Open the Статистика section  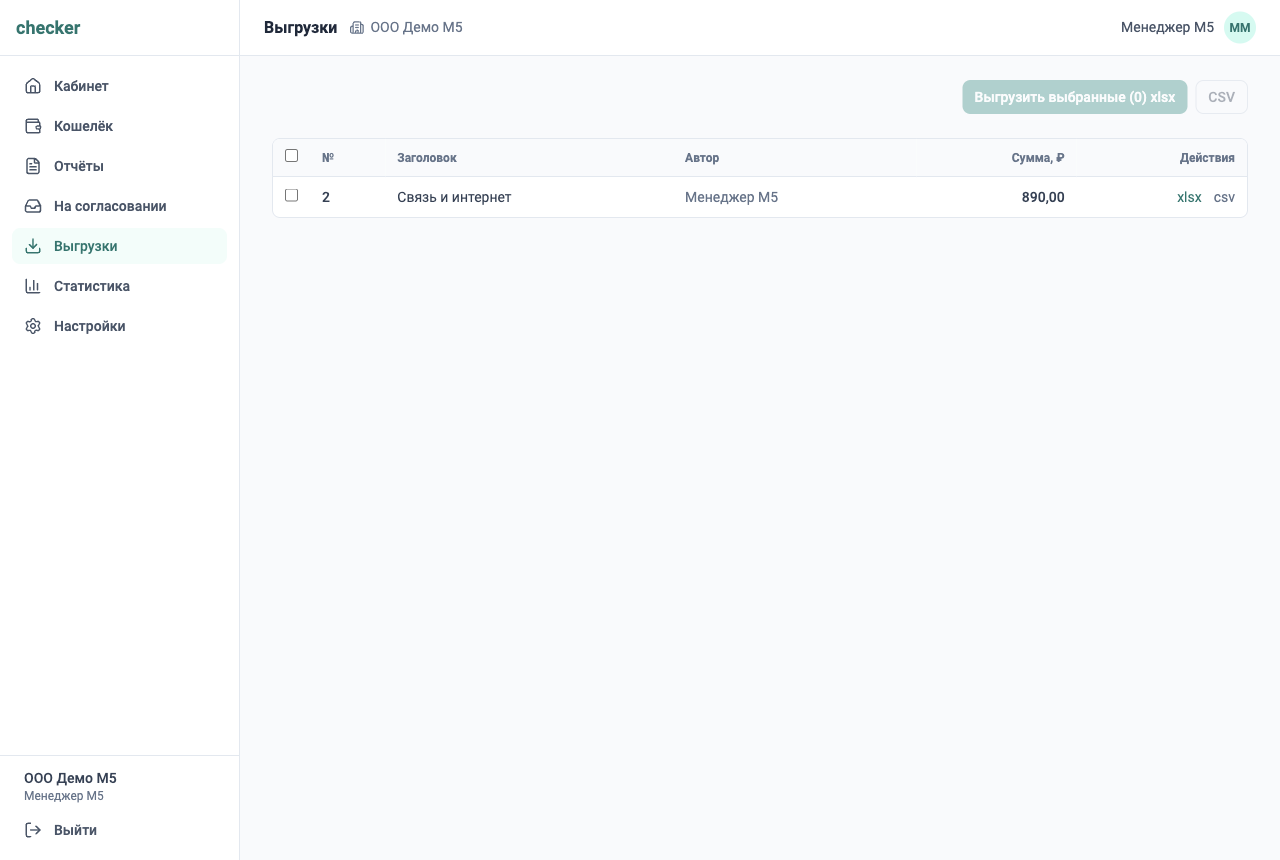[120, 286]
